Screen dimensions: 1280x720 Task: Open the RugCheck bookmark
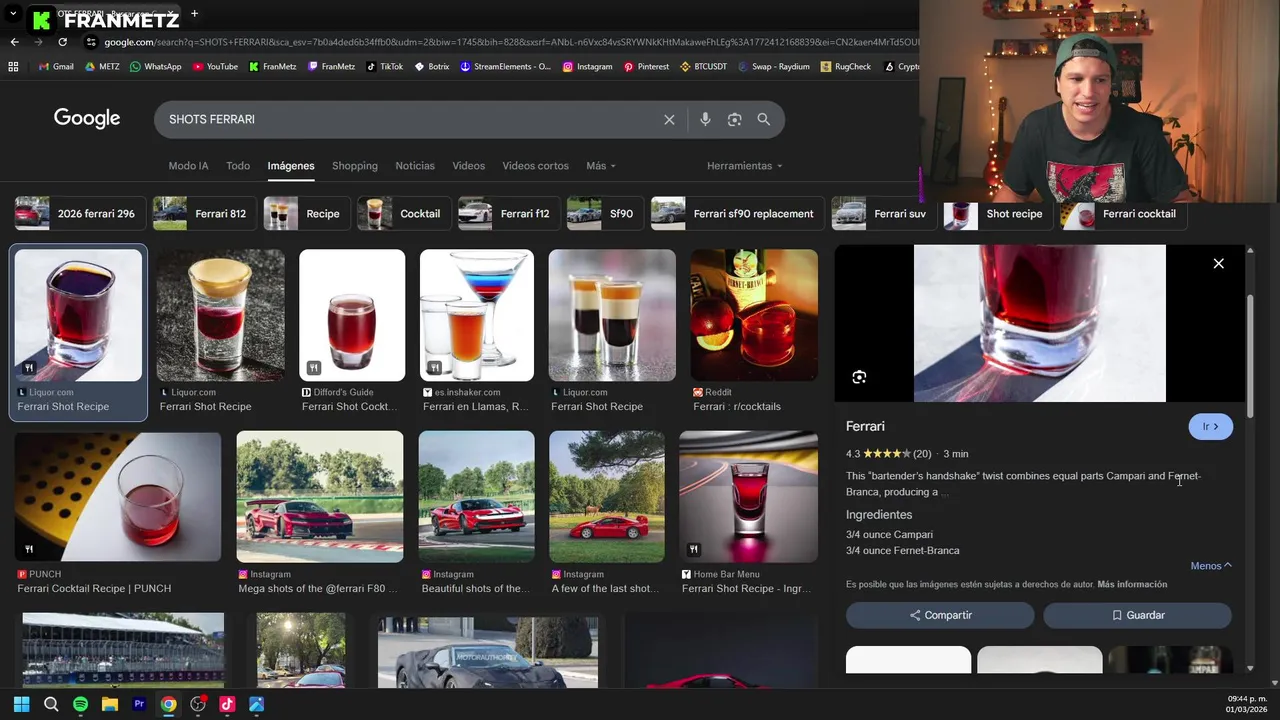(846, 67)
